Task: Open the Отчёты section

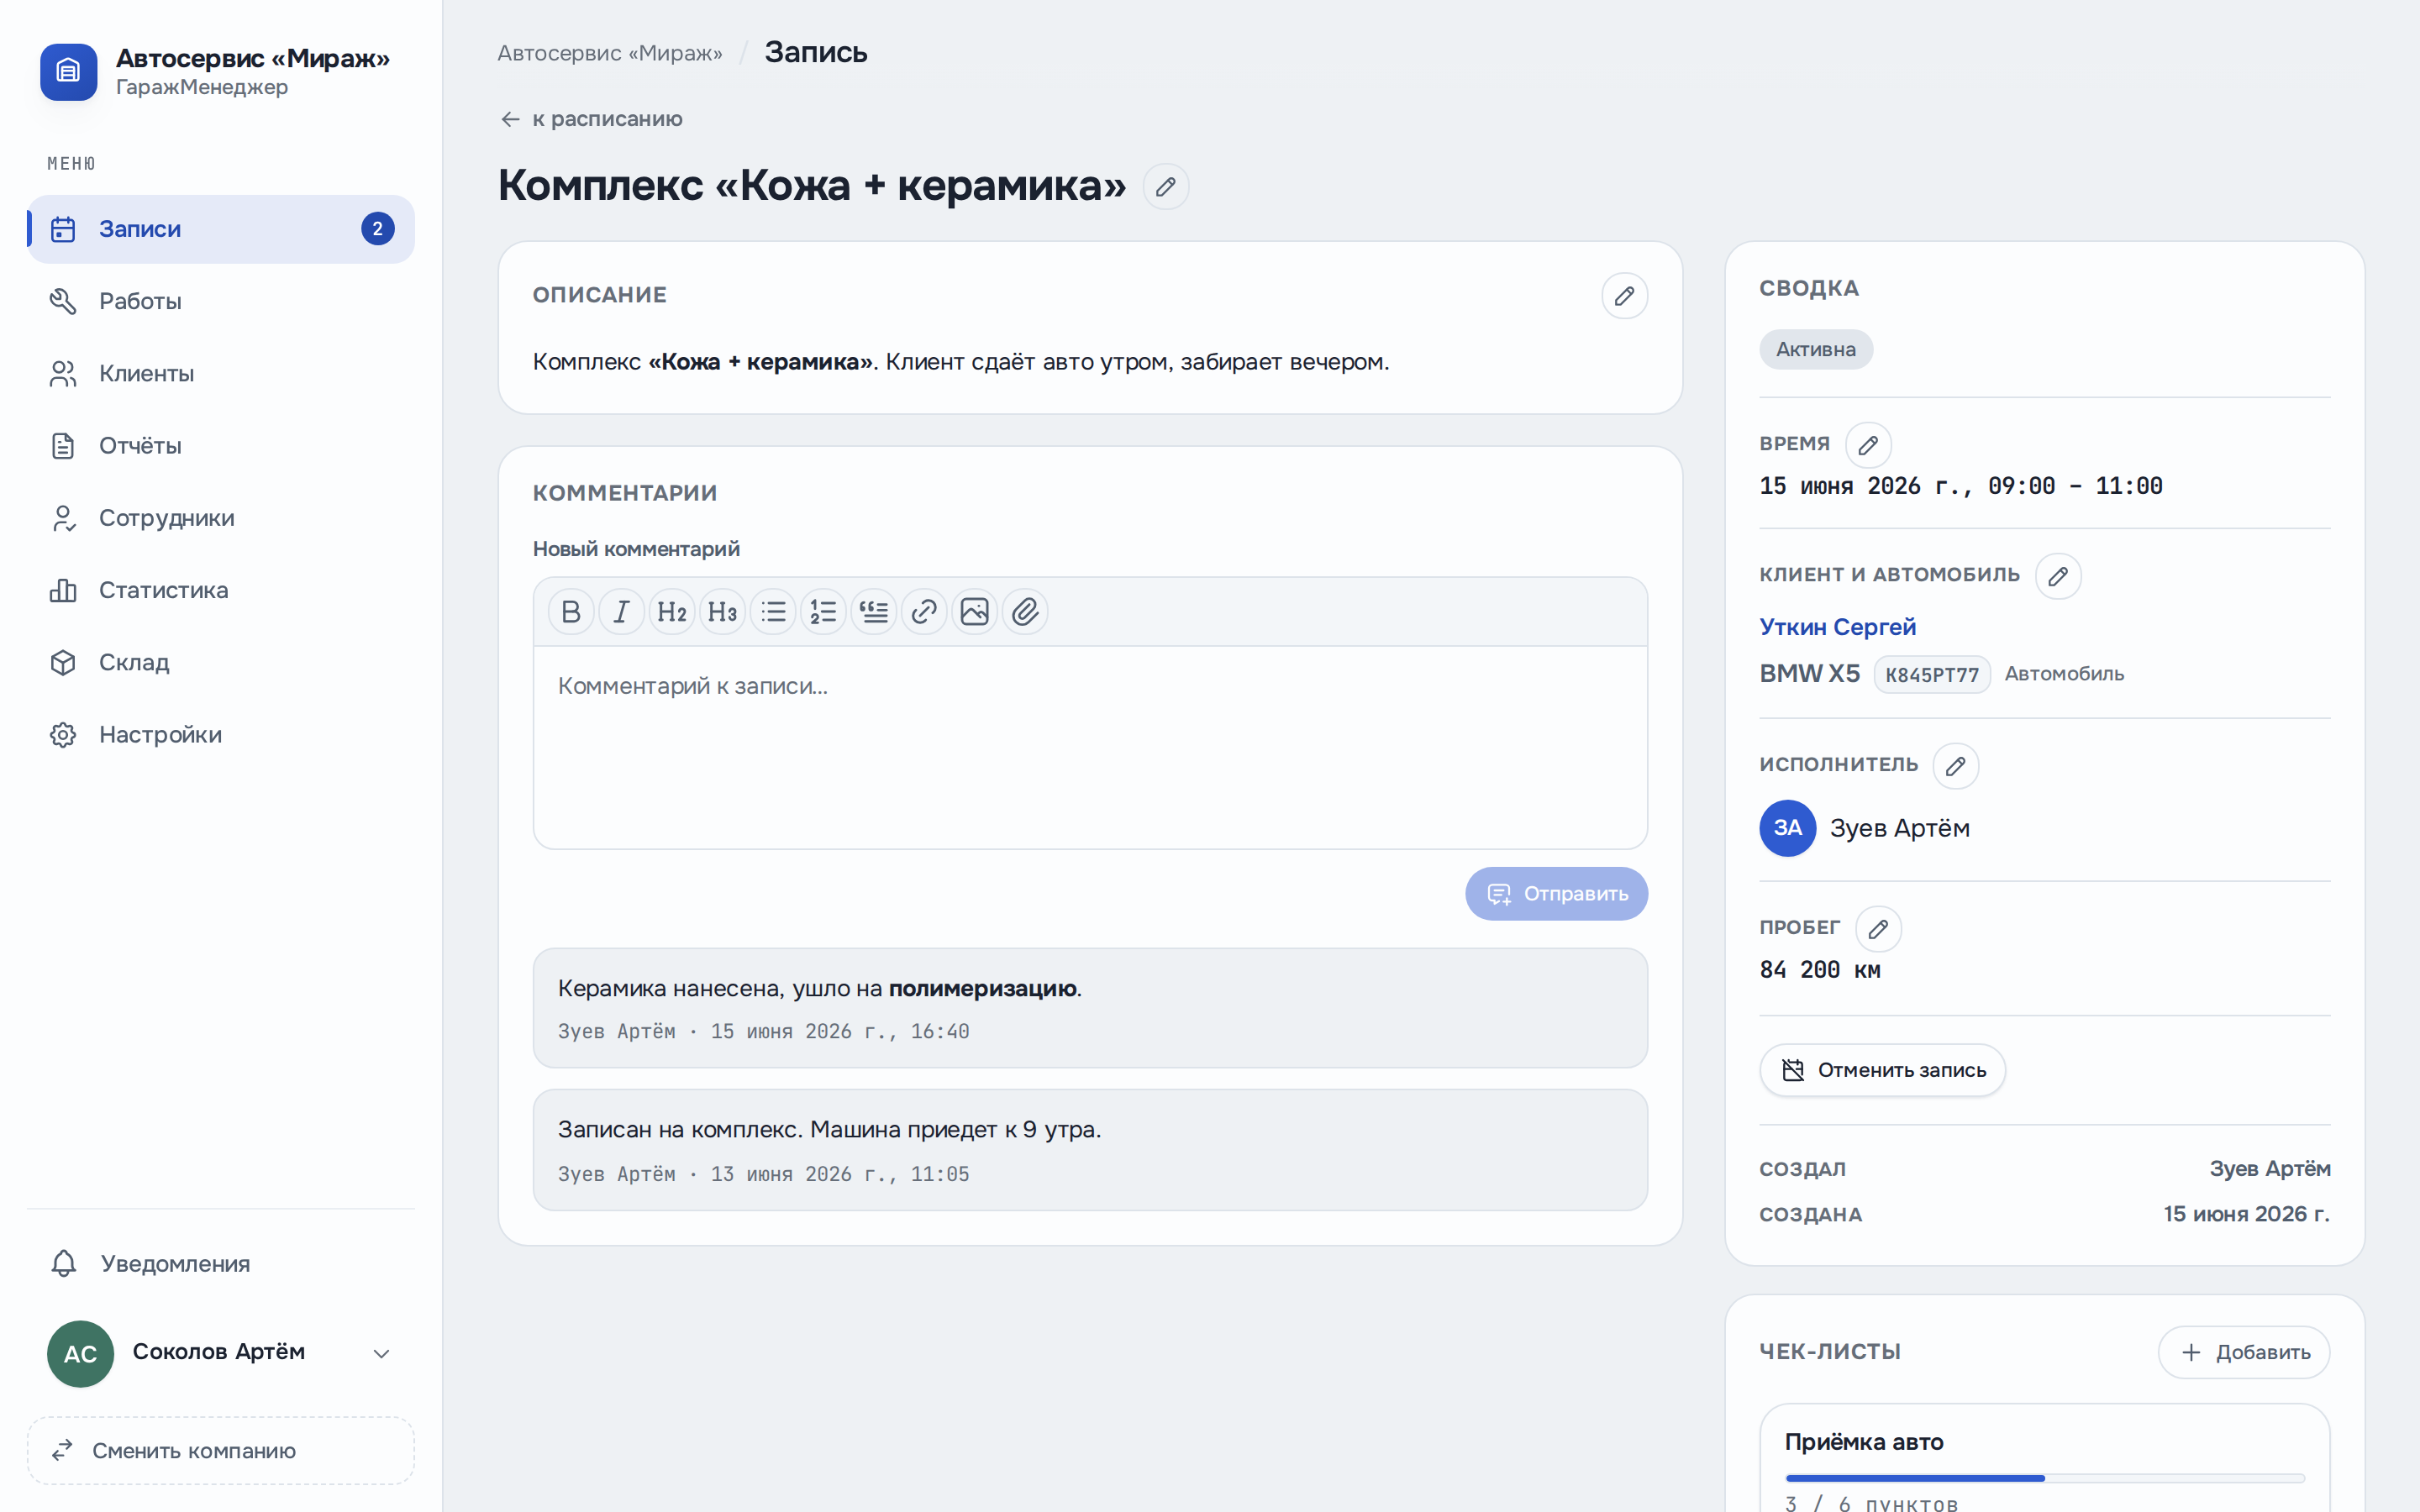Action: tap(221, 445)
